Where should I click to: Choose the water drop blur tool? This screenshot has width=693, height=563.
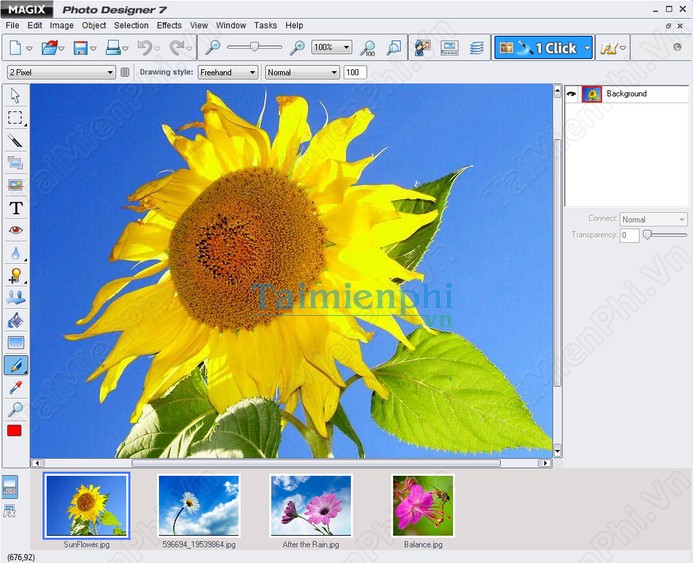coord(15,253)
